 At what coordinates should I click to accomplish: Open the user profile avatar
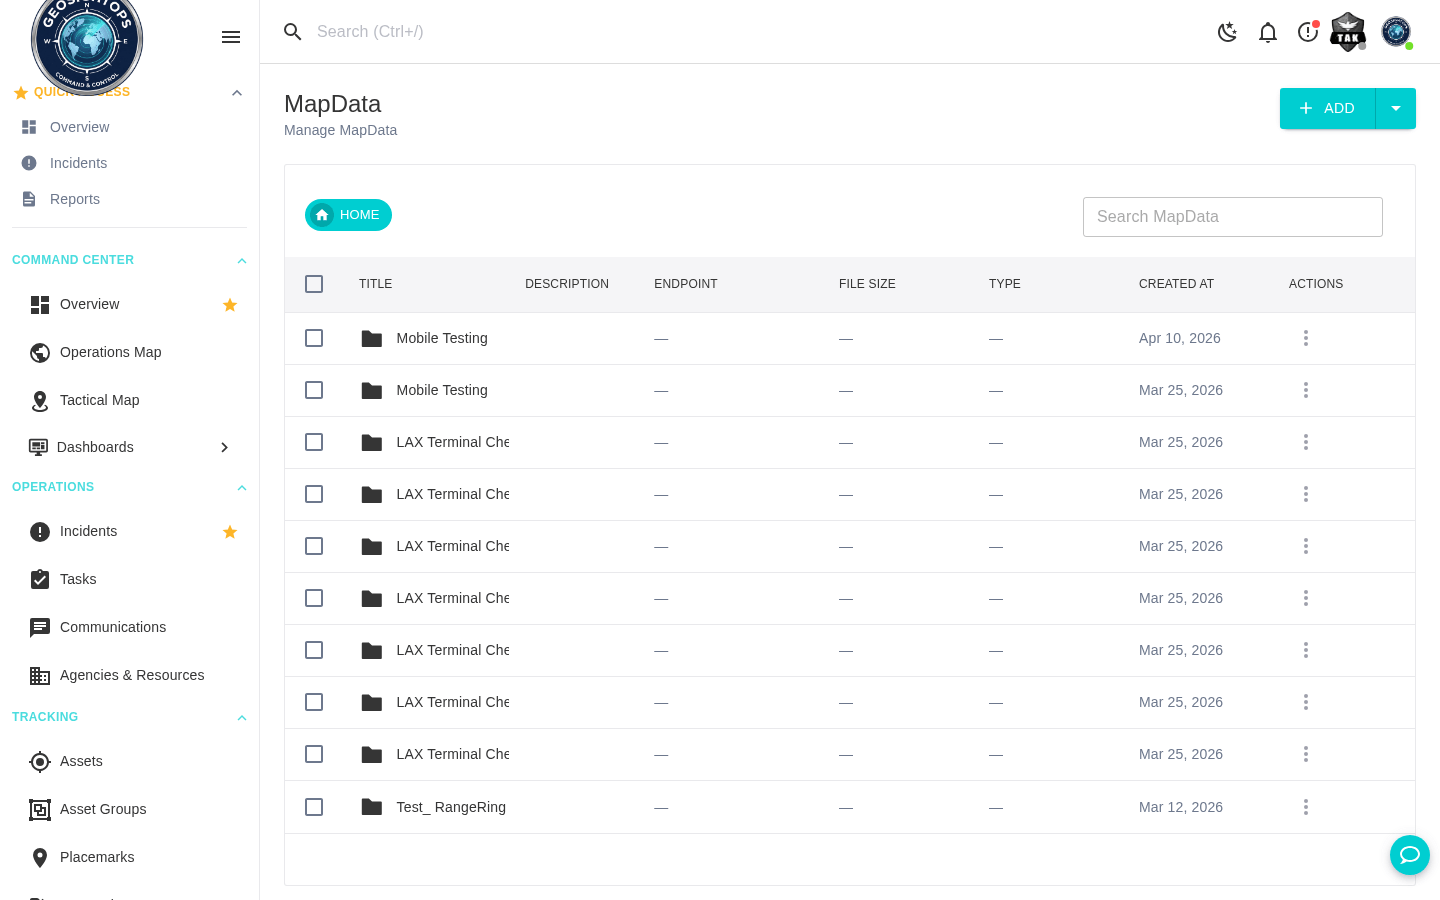click(1396, 32)
